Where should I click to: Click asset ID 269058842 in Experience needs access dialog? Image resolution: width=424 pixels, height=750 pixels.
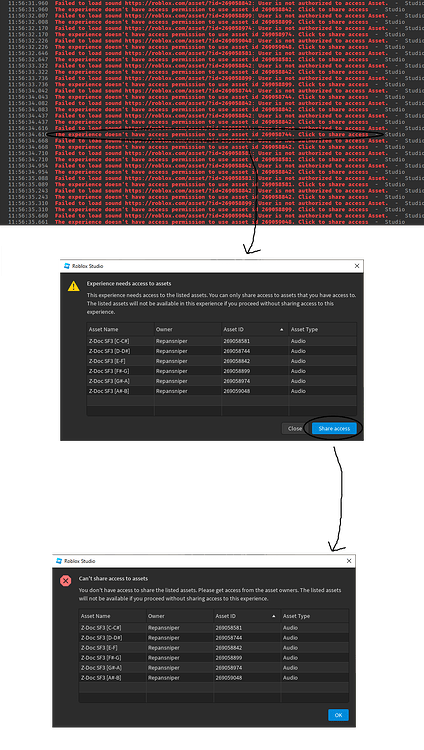tap(236, 361)
